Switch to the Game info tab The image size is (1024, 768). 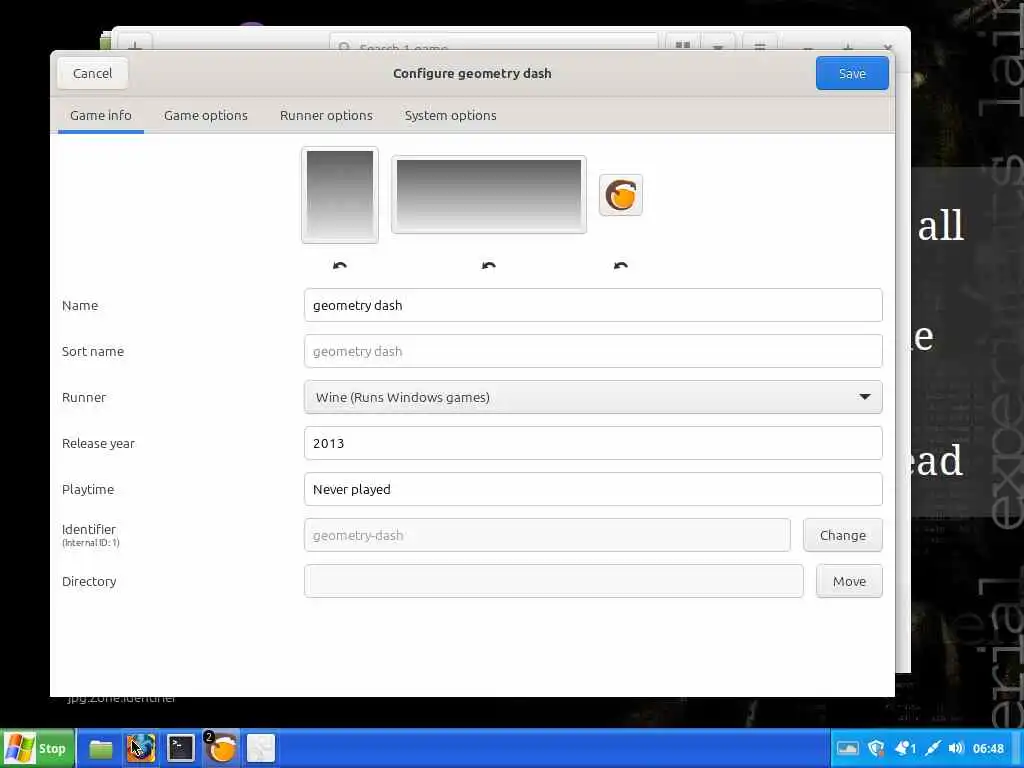tap(101, 116)
